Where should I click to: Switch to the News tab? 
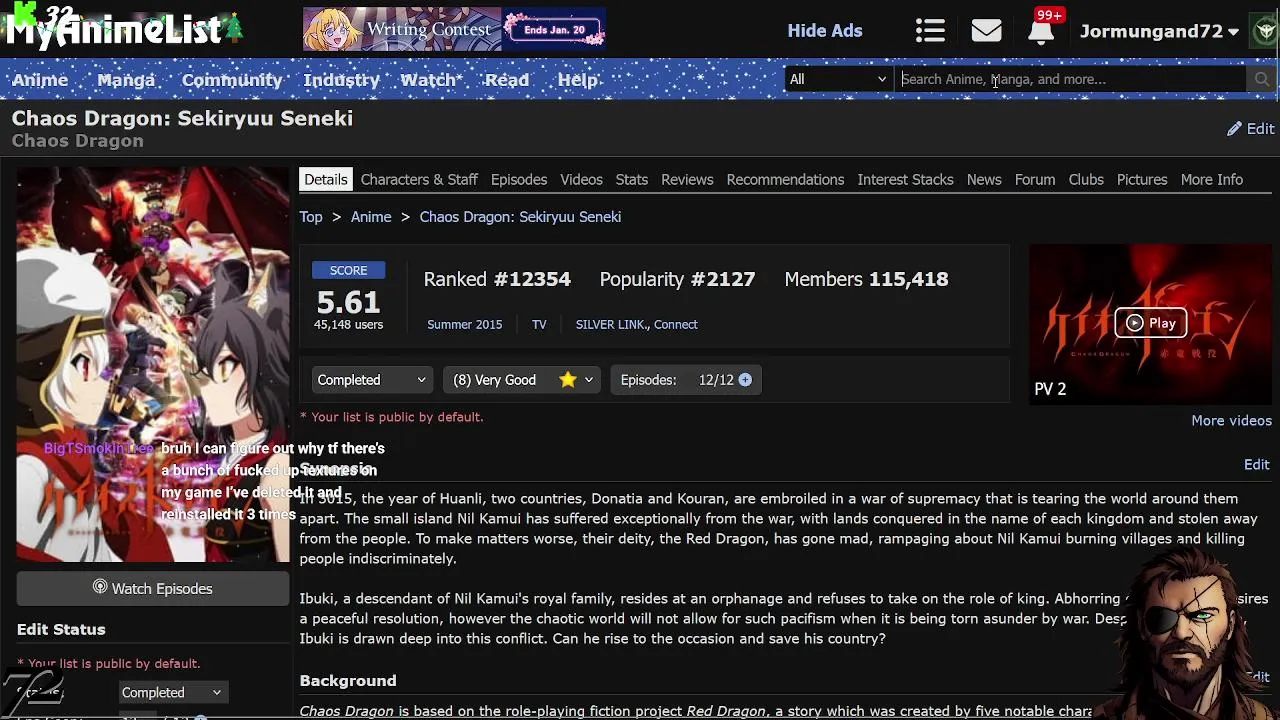pyautogui.click(x=984, y=180)
